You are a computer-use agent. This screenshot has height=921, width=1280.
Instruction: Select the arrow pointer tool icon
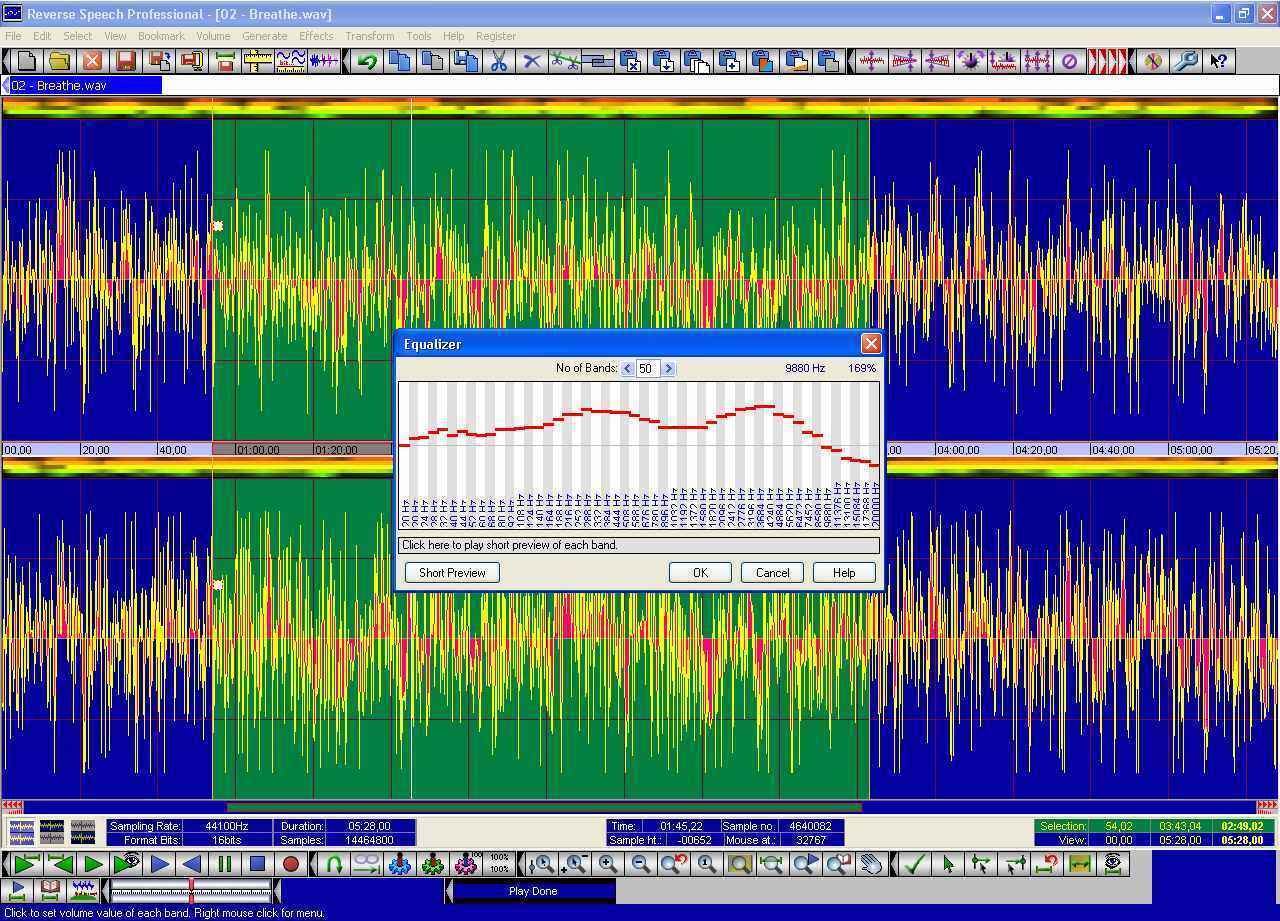pos(947,864)
